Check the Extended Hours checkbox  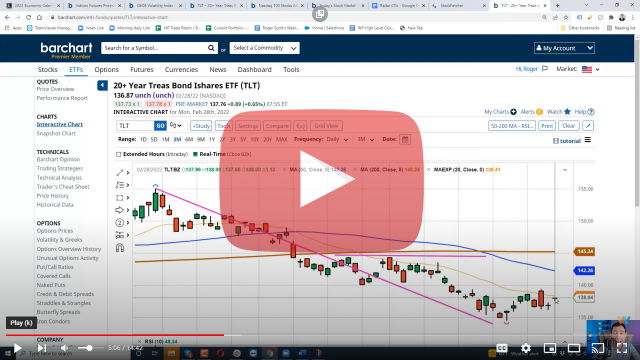(x=119, y=154)
